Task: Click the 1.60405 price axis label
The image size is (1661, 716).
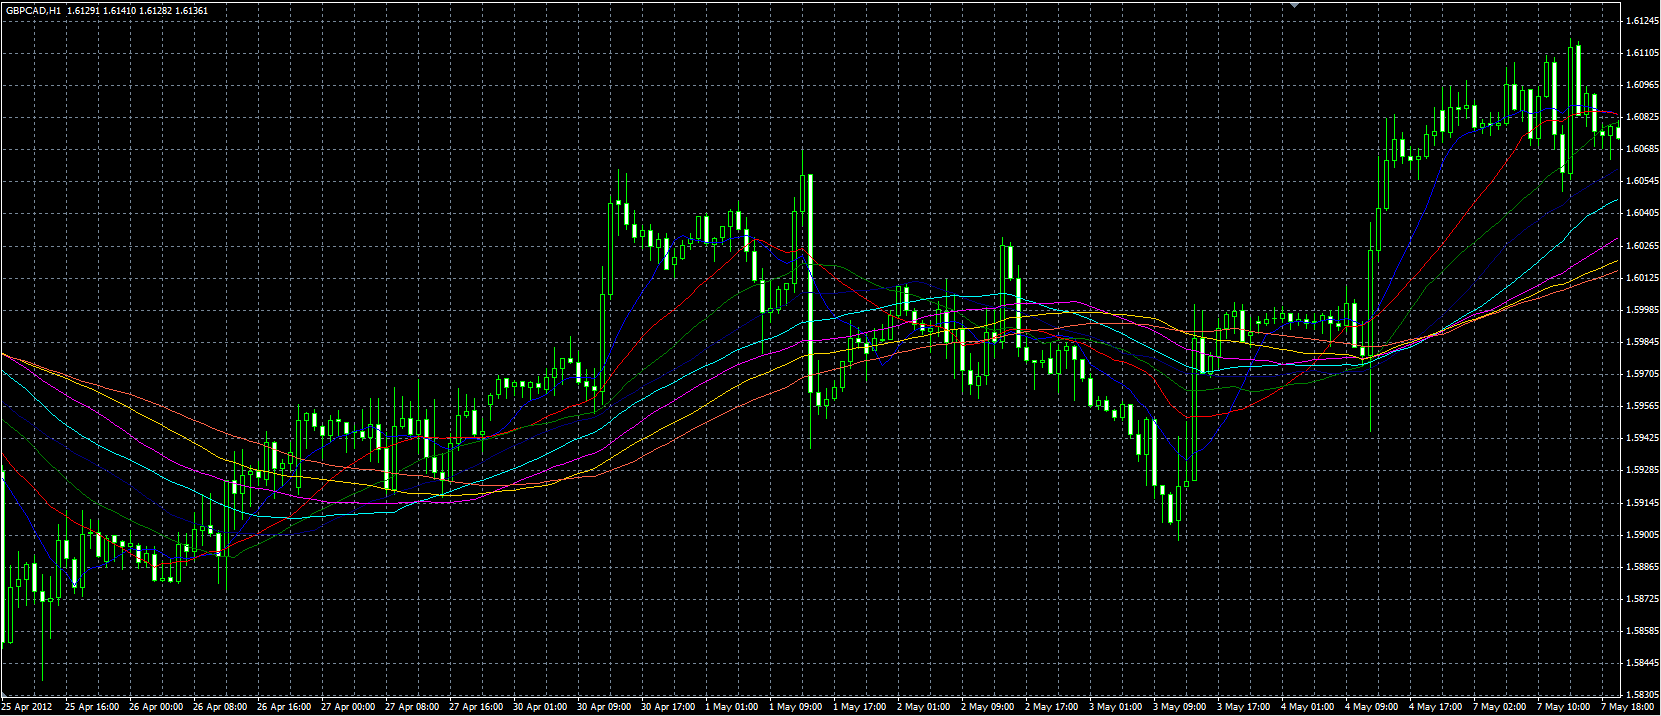Action: (x=1642, y=213)
